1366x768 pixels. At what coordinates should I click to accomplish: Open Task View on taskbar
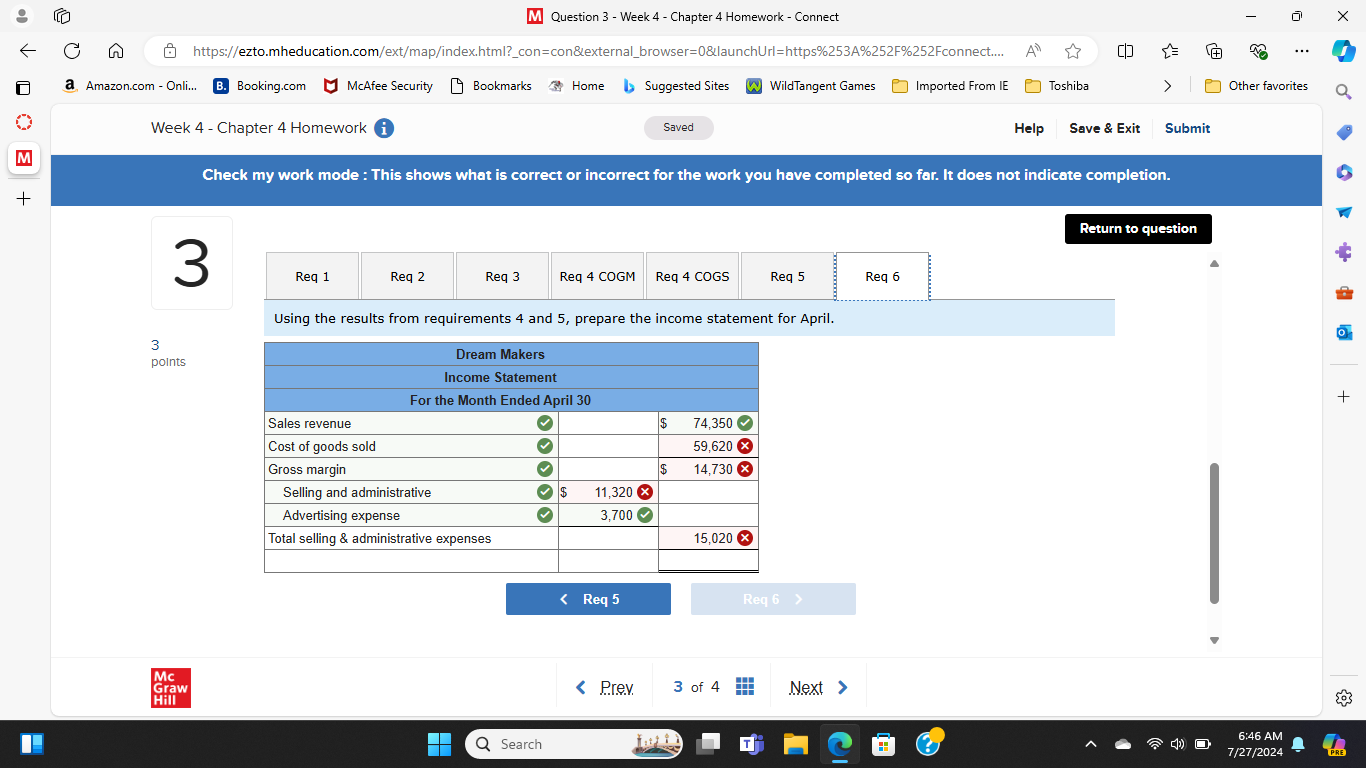click(x=708, y=744)
